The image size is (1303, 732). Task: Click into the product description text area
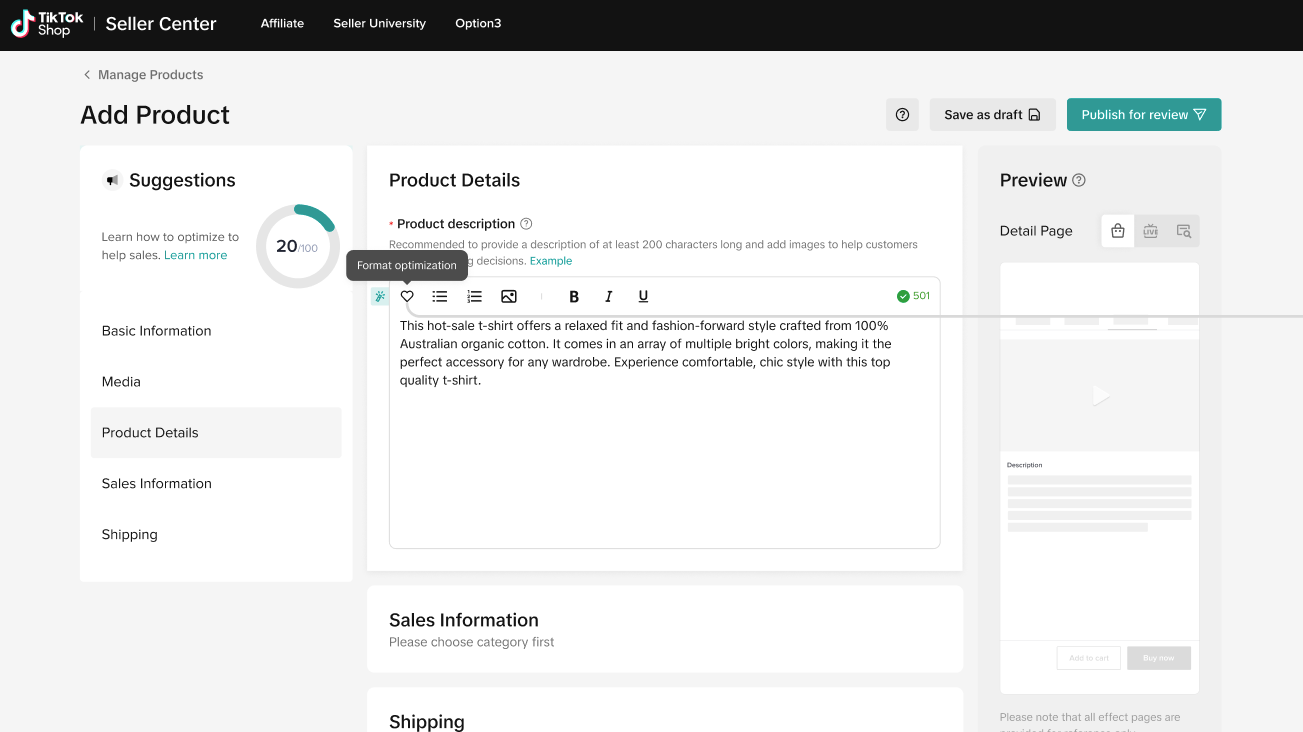[664, 460]
